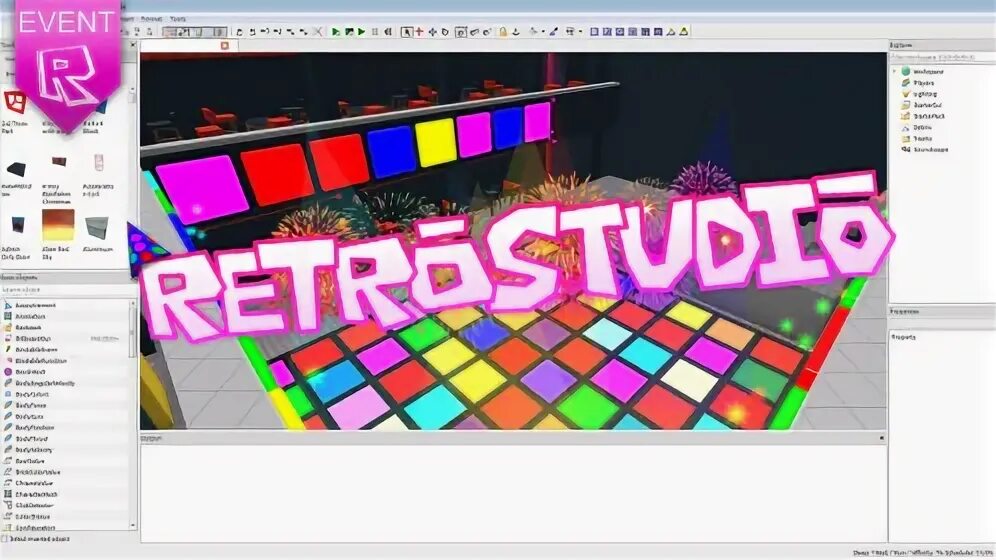The image size is (996, 560).
Task: Insert Animation from the object list
Action: tap(30, 316)
